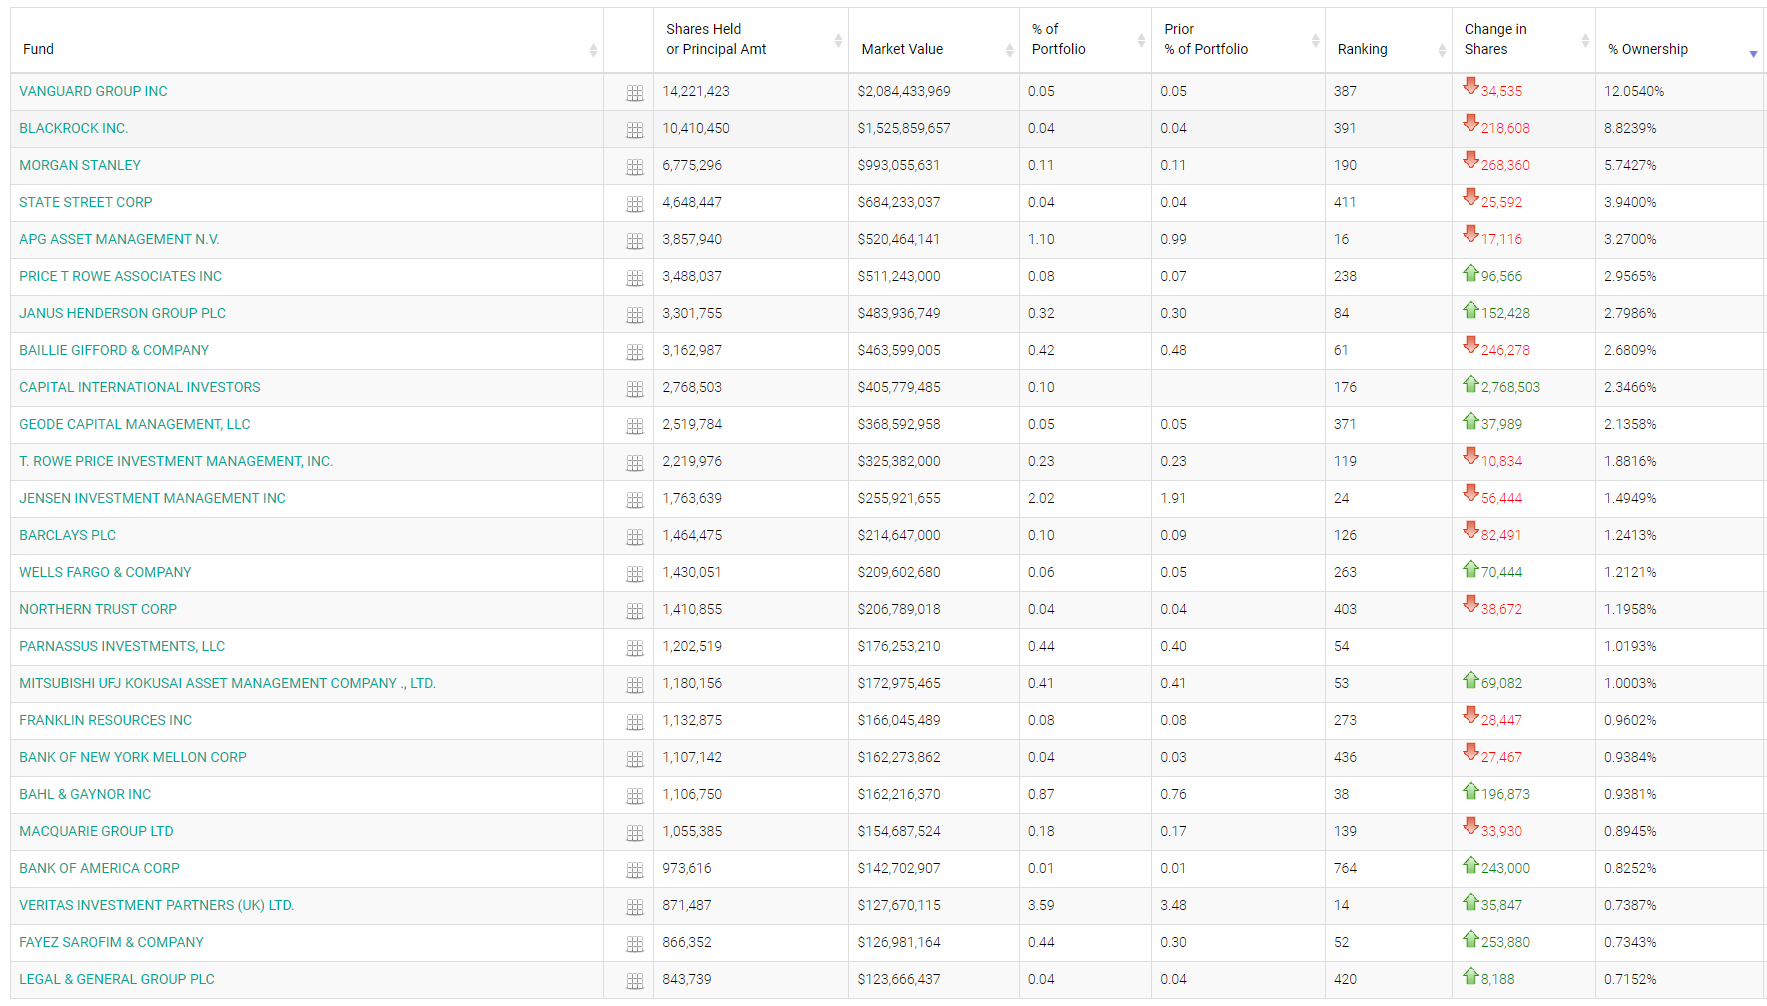Open grid icon for Bank of America Corp
This screenshot has width=1767, height=1006.
click(x=634, y=870)
